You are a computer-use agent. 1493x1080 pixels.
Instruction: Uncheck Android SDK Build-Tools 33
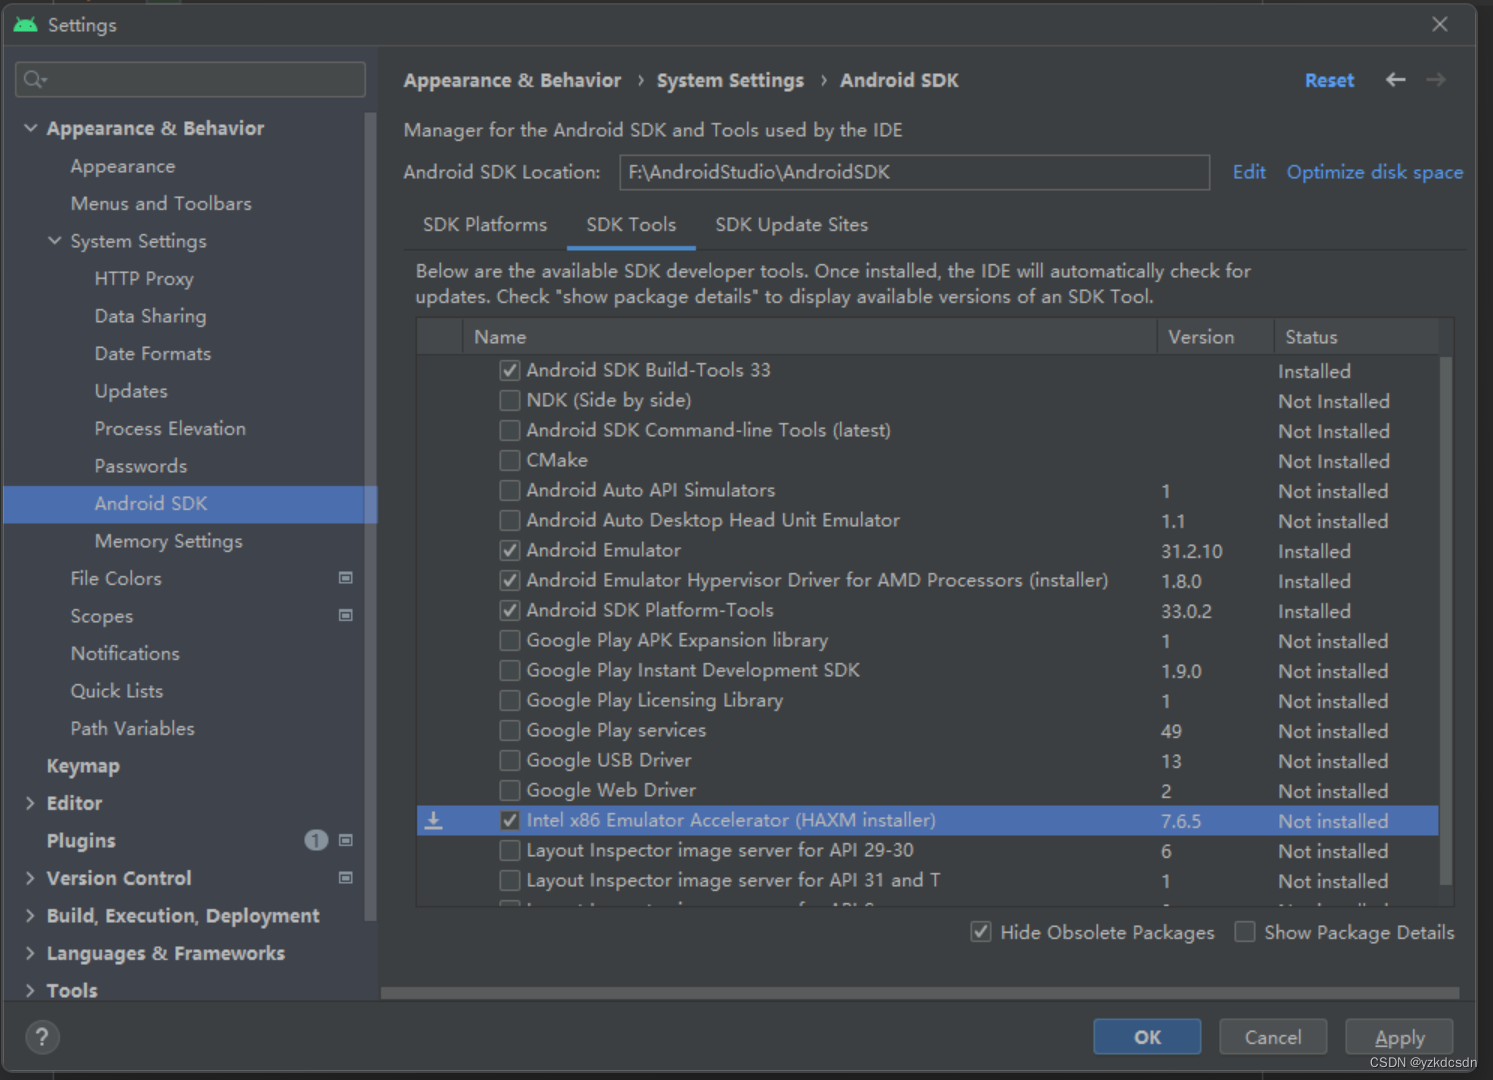[510, 370]
